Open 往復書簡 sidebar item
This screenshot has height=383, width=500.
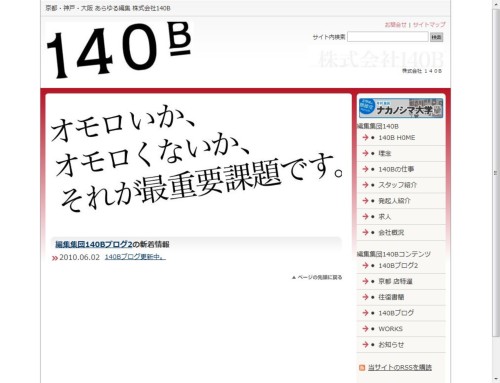tap(401, 297)
